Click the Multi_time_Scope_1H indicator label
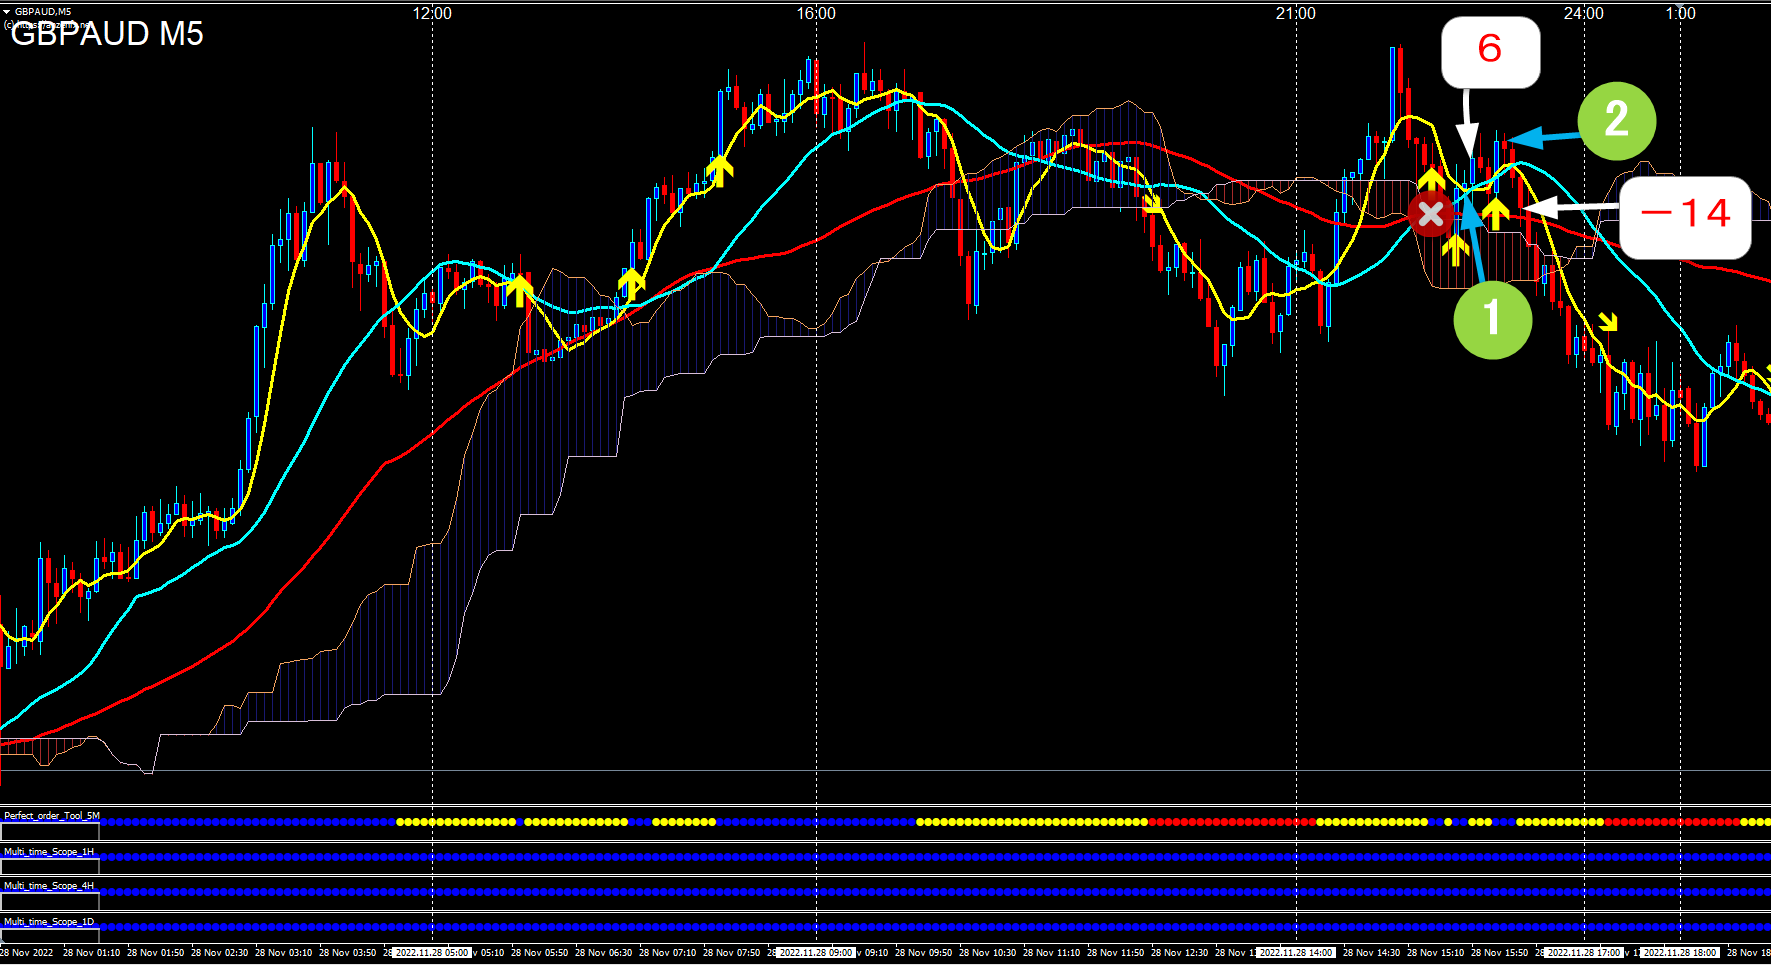 click(x=49, y=852)
